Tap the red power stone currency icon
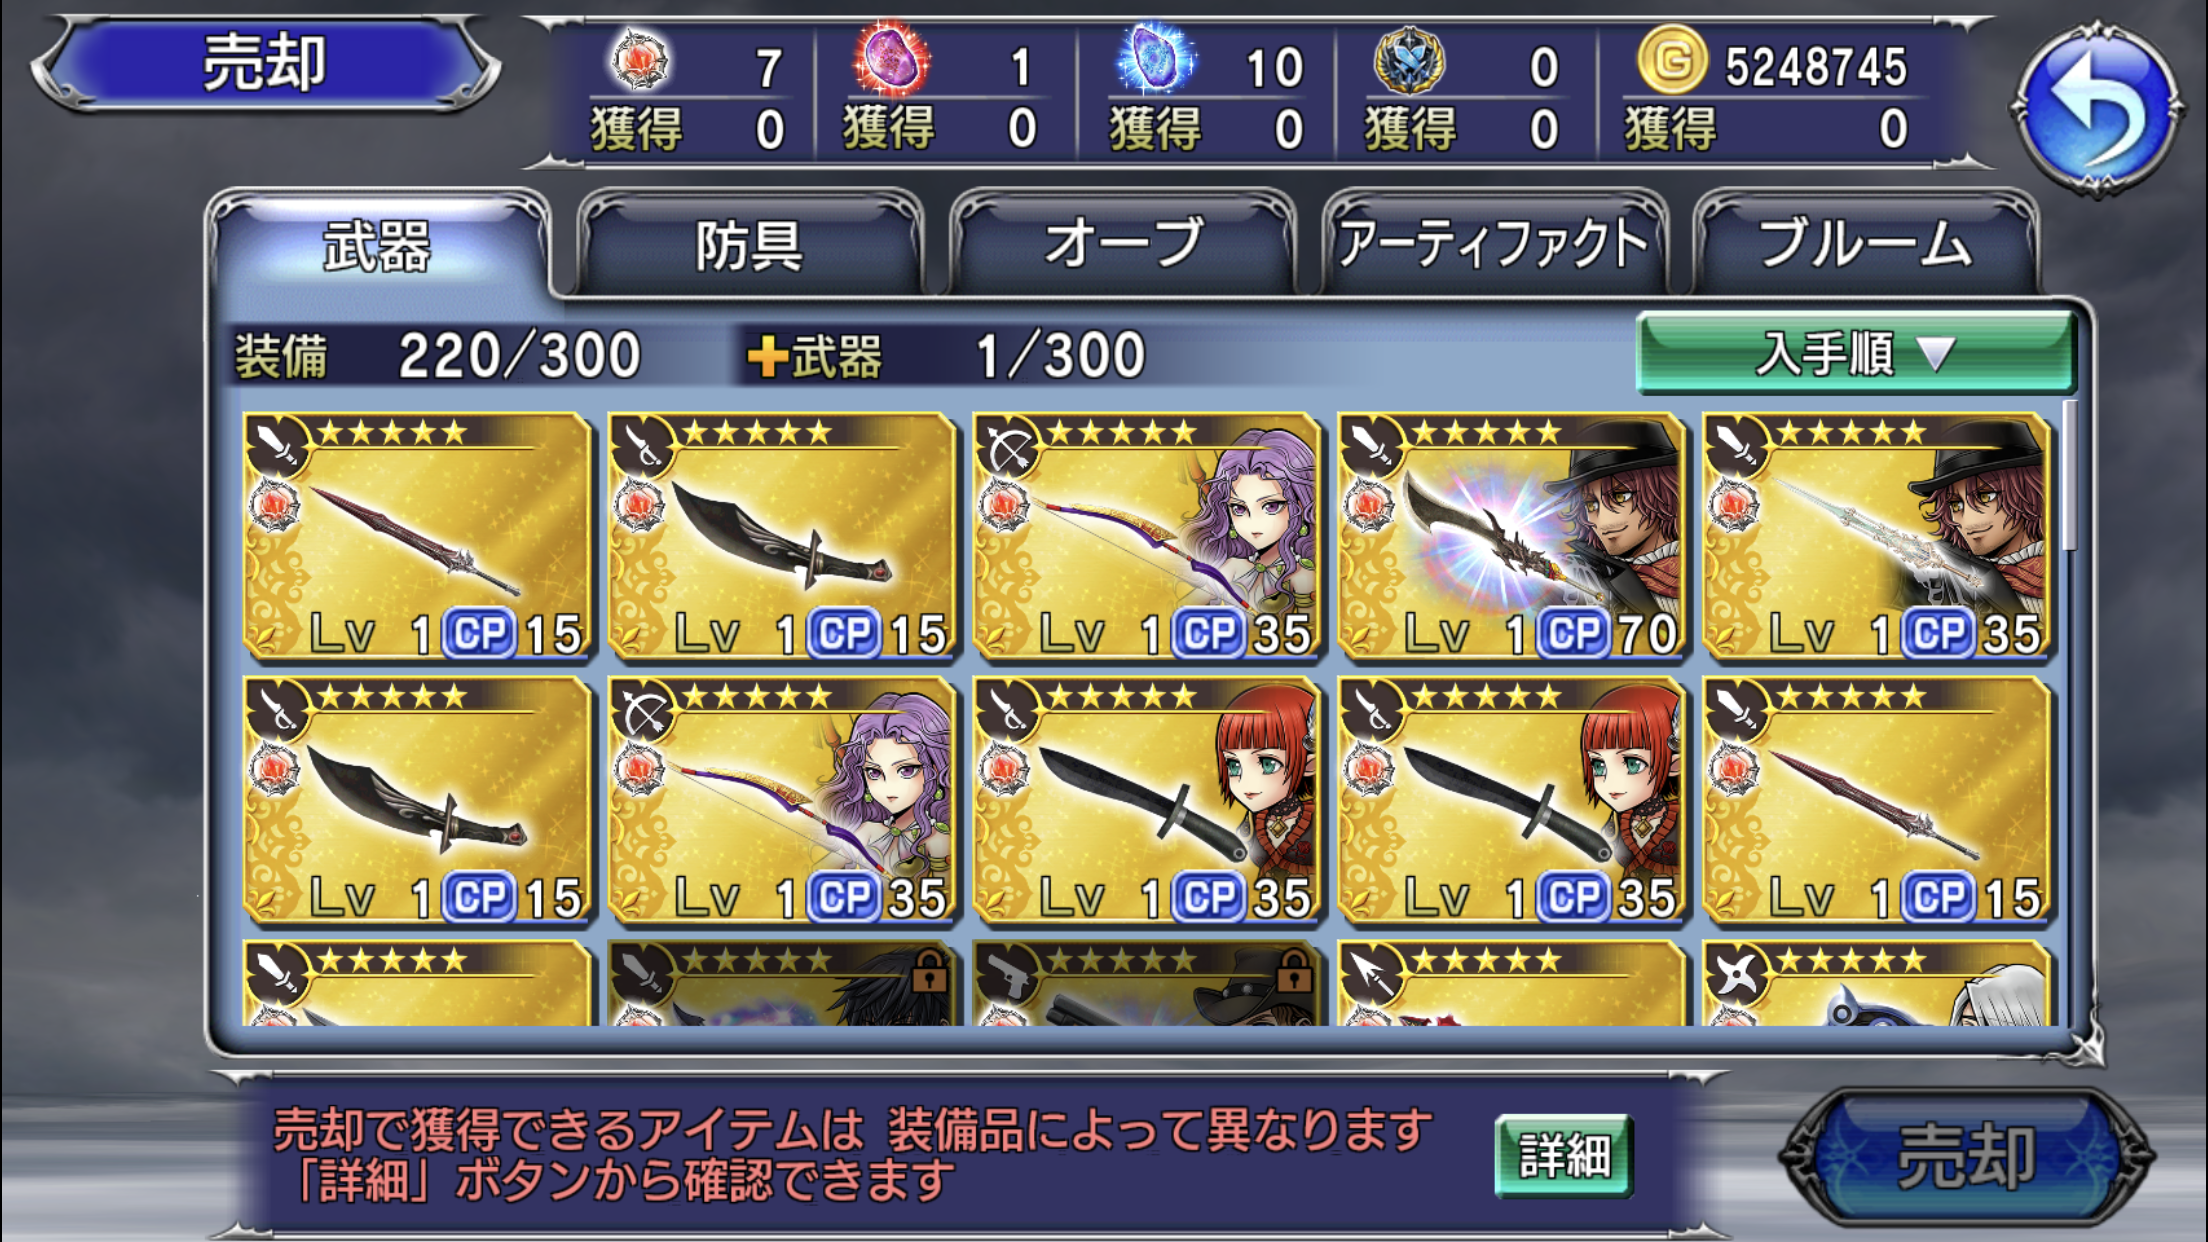The image size is (2208, 1242). coord(640,59)
